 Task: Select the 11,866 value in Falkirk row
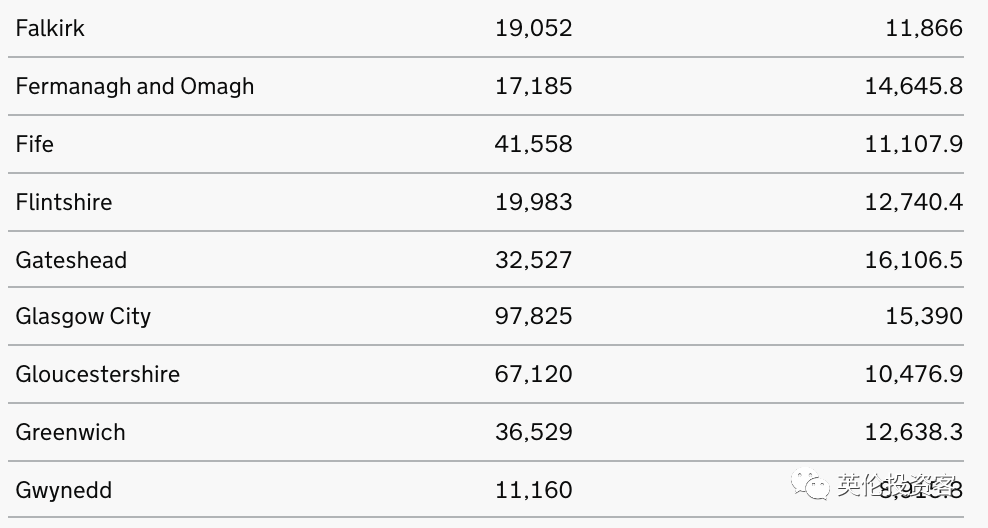pos(923,28)
